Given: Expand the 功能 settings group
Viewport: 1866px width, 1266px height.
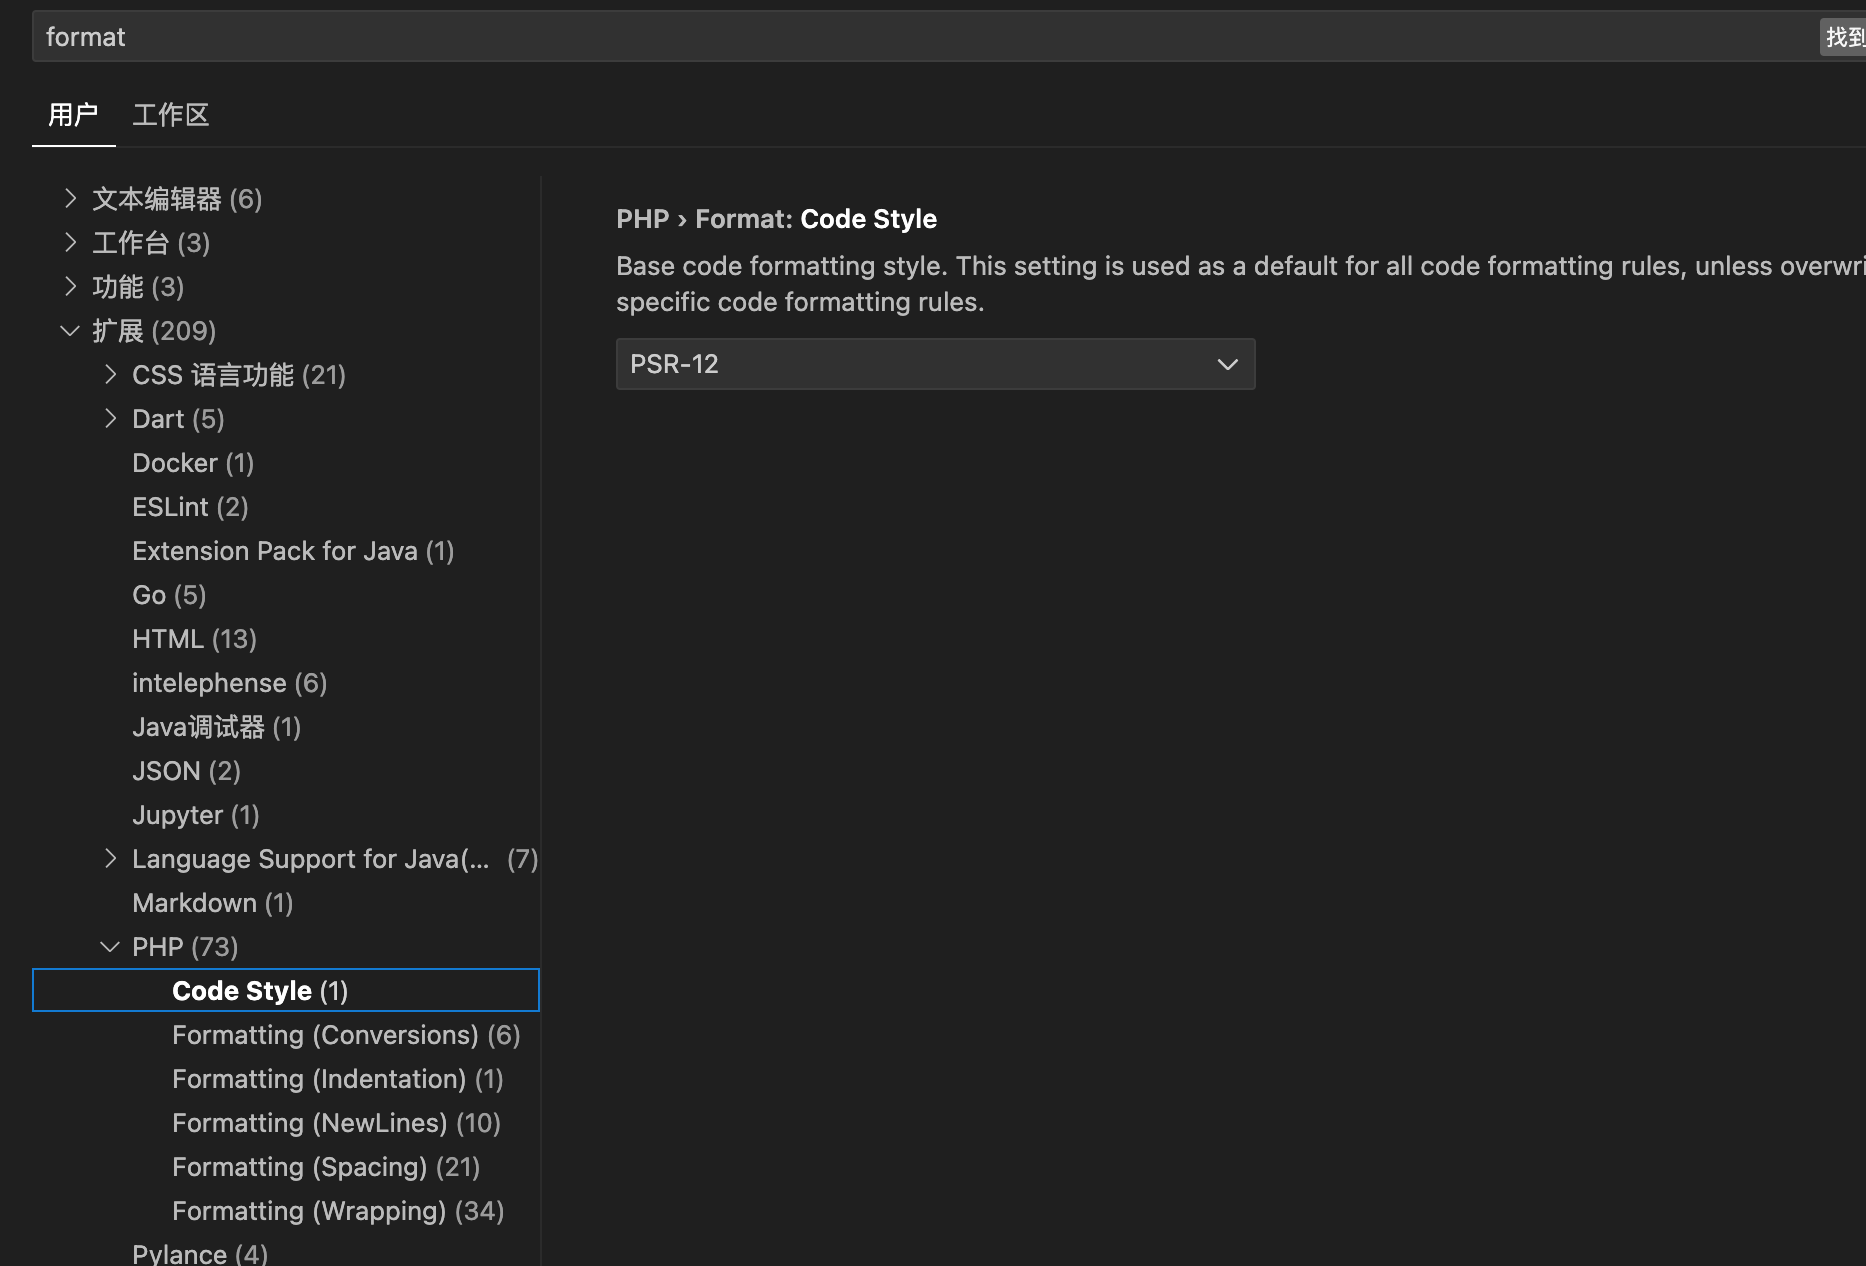Looking at the screenshot, I should [70, 287].
